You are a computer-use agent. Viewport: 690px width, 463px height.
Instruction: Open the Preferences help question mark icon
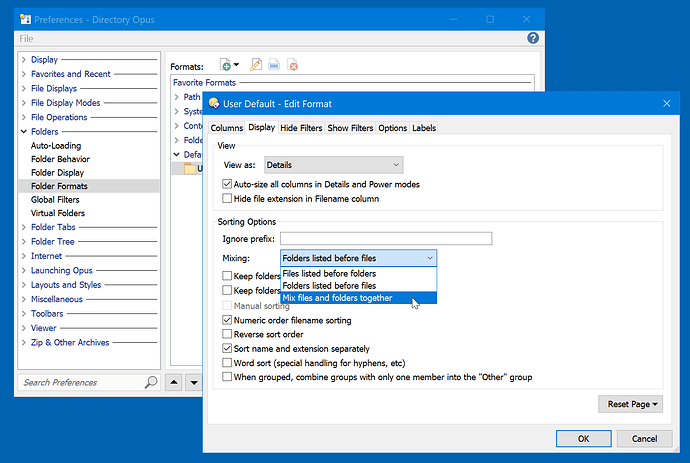tap(533, 38)
